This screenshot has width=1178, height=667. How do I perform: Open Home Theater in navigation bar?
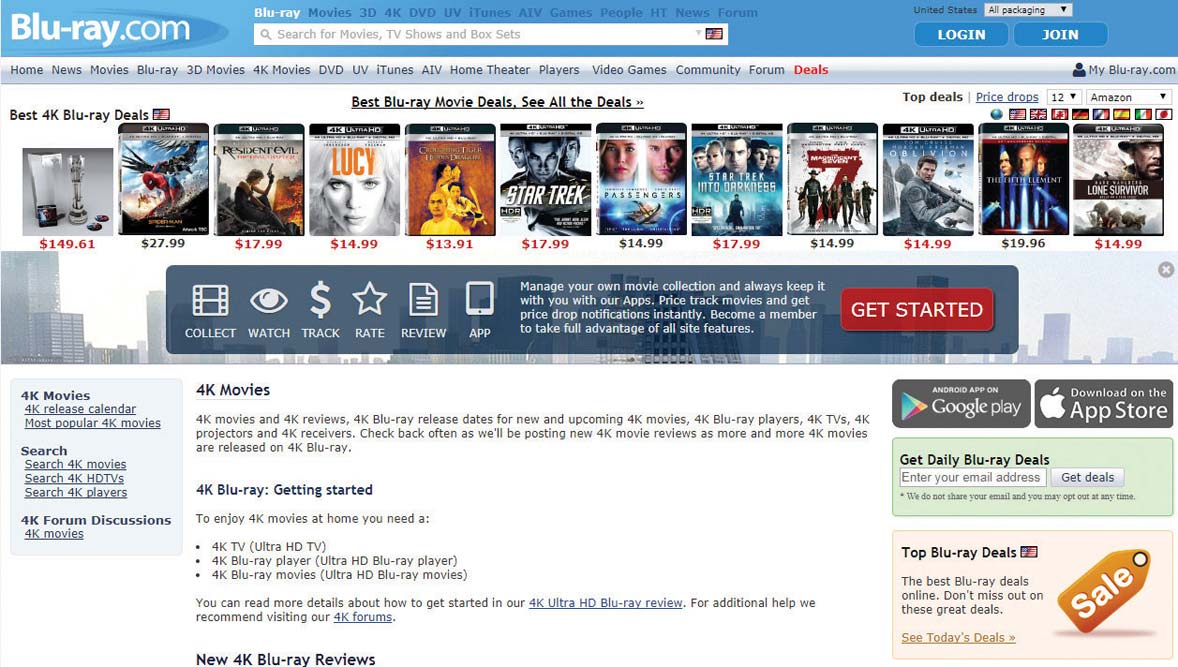(490, 70)
